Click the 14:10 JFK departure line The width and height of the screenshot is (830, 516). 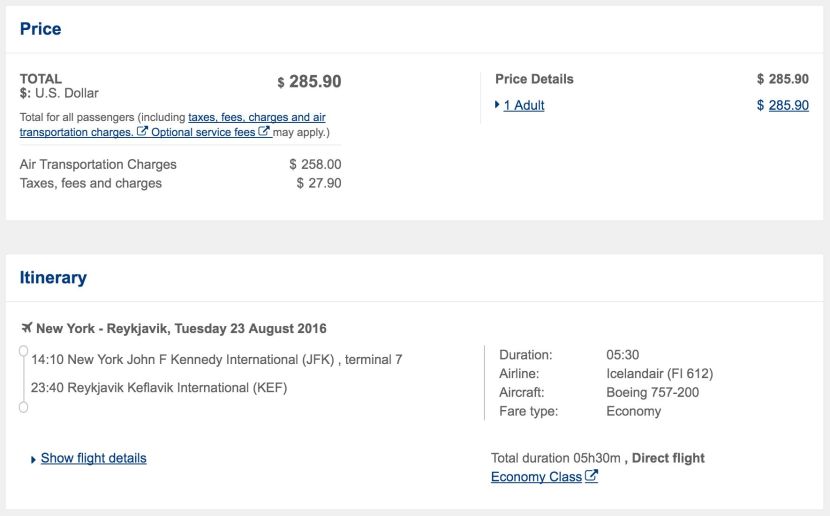coord(216,360)
